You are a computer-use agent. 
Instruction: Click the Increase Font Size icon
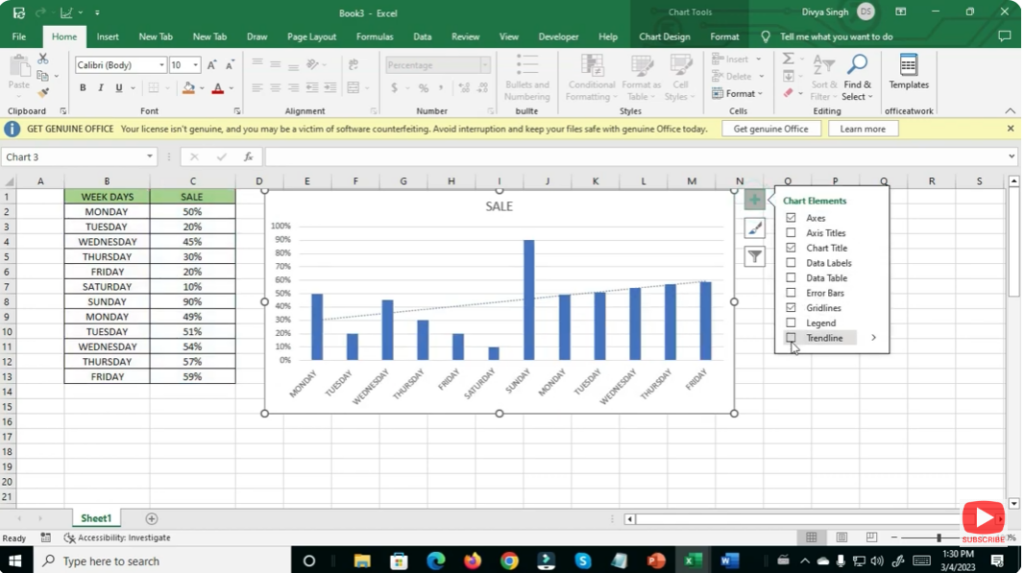coord(214,65)
